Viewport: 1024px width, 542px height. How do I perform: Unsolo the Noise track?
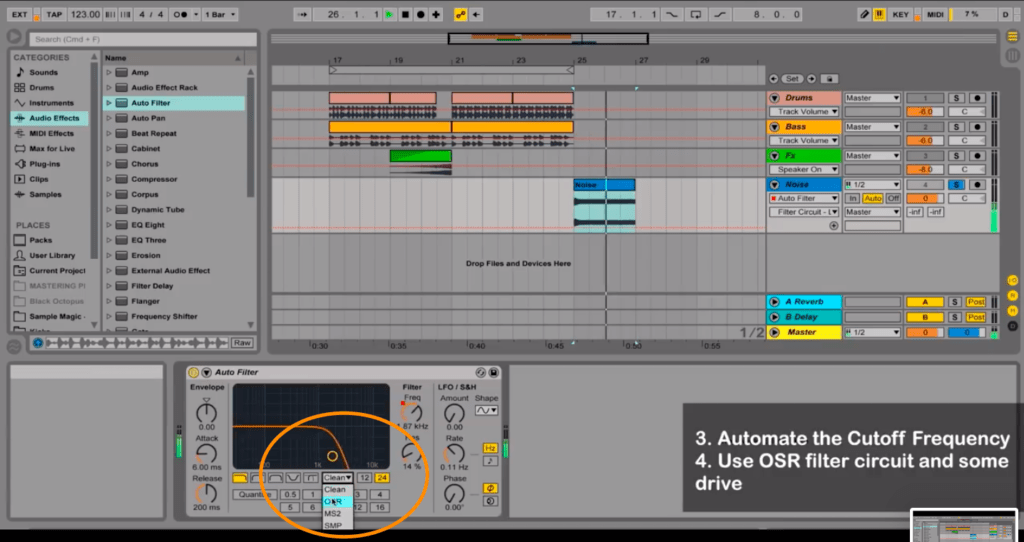pos(956,185)
